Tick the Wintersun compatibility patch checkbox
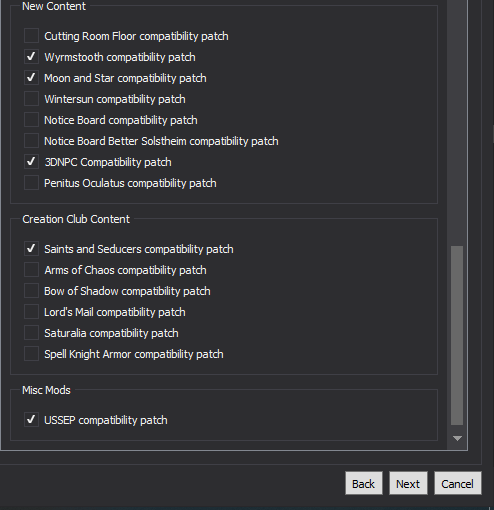This screenshot has height=510, width=494. point(31,99)
